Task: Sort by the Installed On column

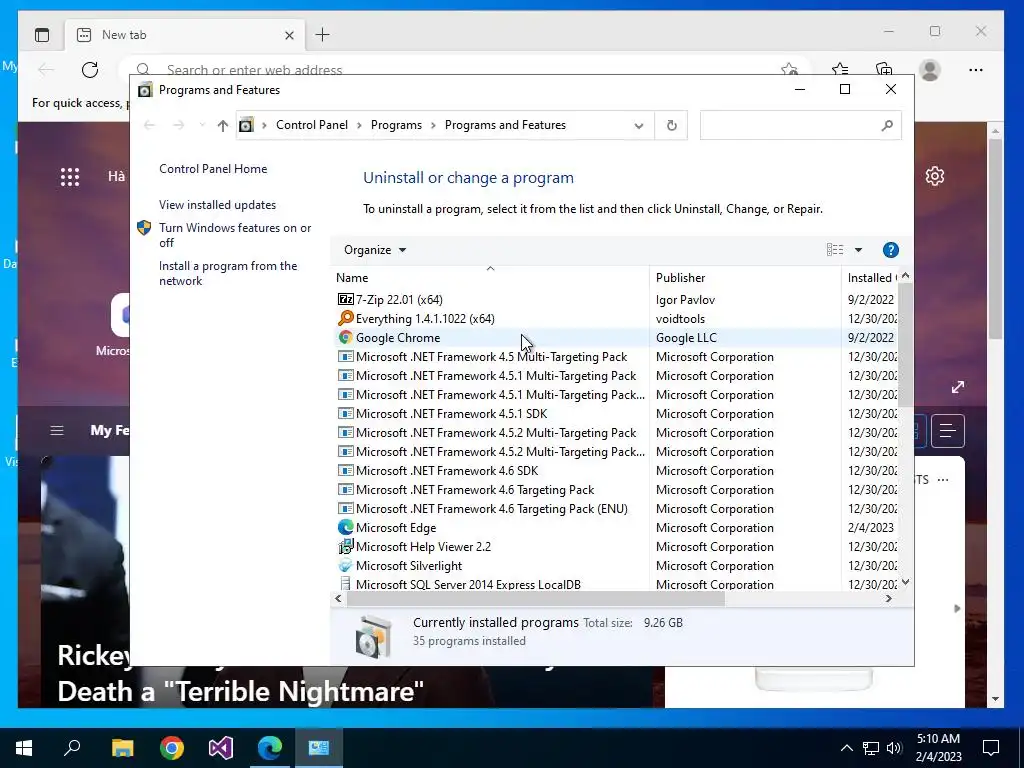Action: tap(871, 278)
